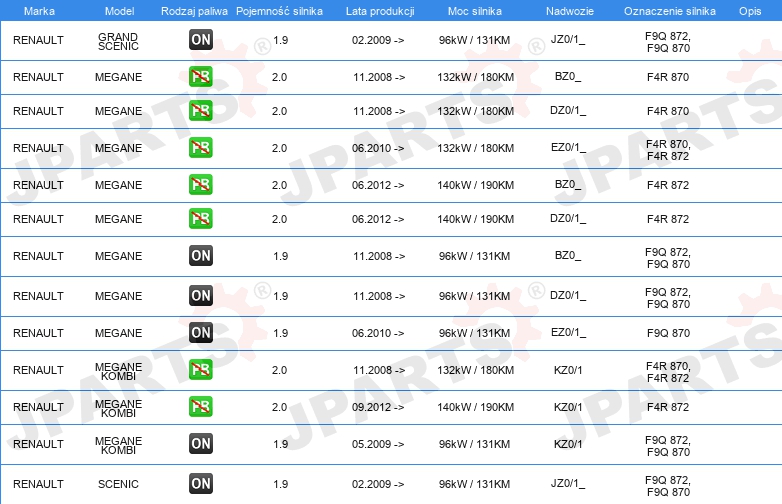Click the Lata produkcji column header
The image size is (782, 504).
(x=380, y=11)
